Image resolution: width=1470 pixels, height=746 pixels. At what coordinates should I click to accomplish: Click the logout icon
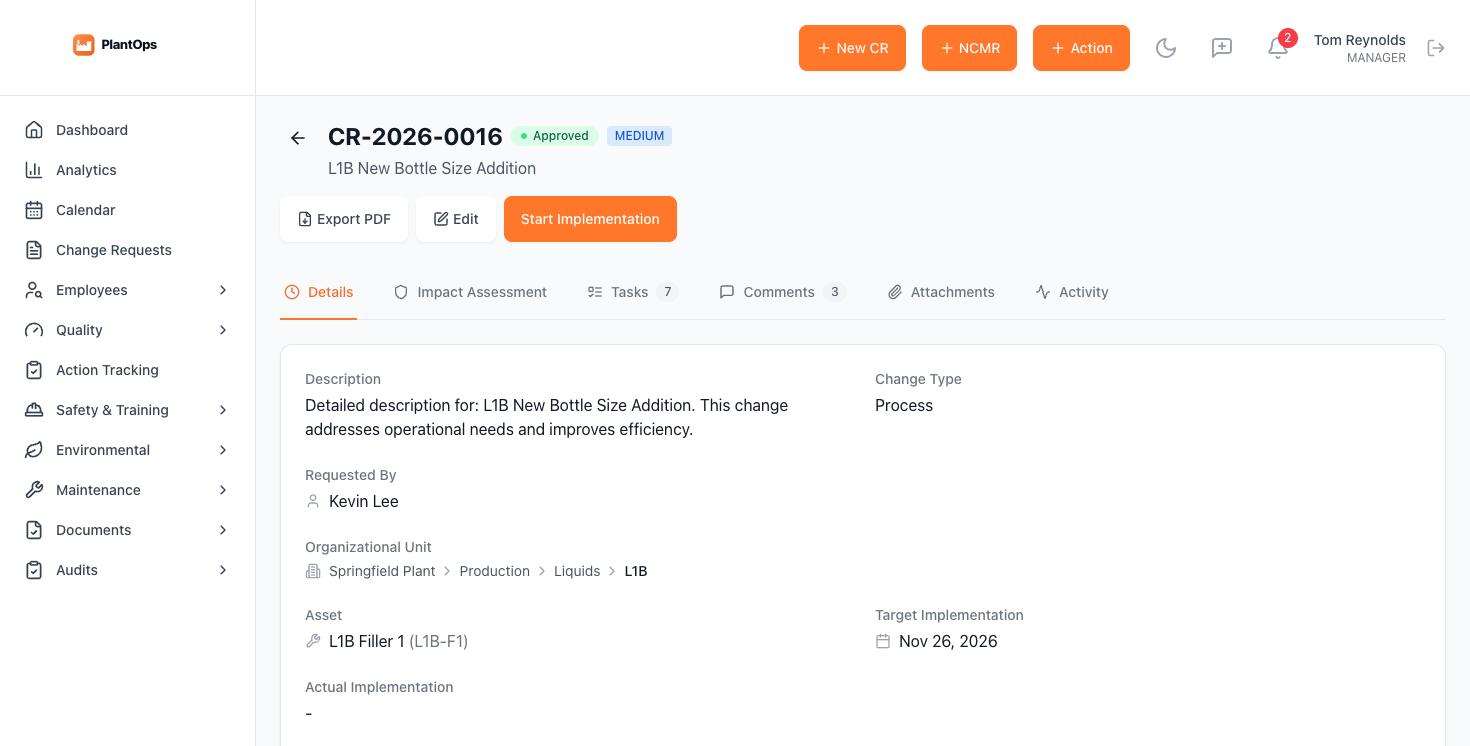[1436, 48]
